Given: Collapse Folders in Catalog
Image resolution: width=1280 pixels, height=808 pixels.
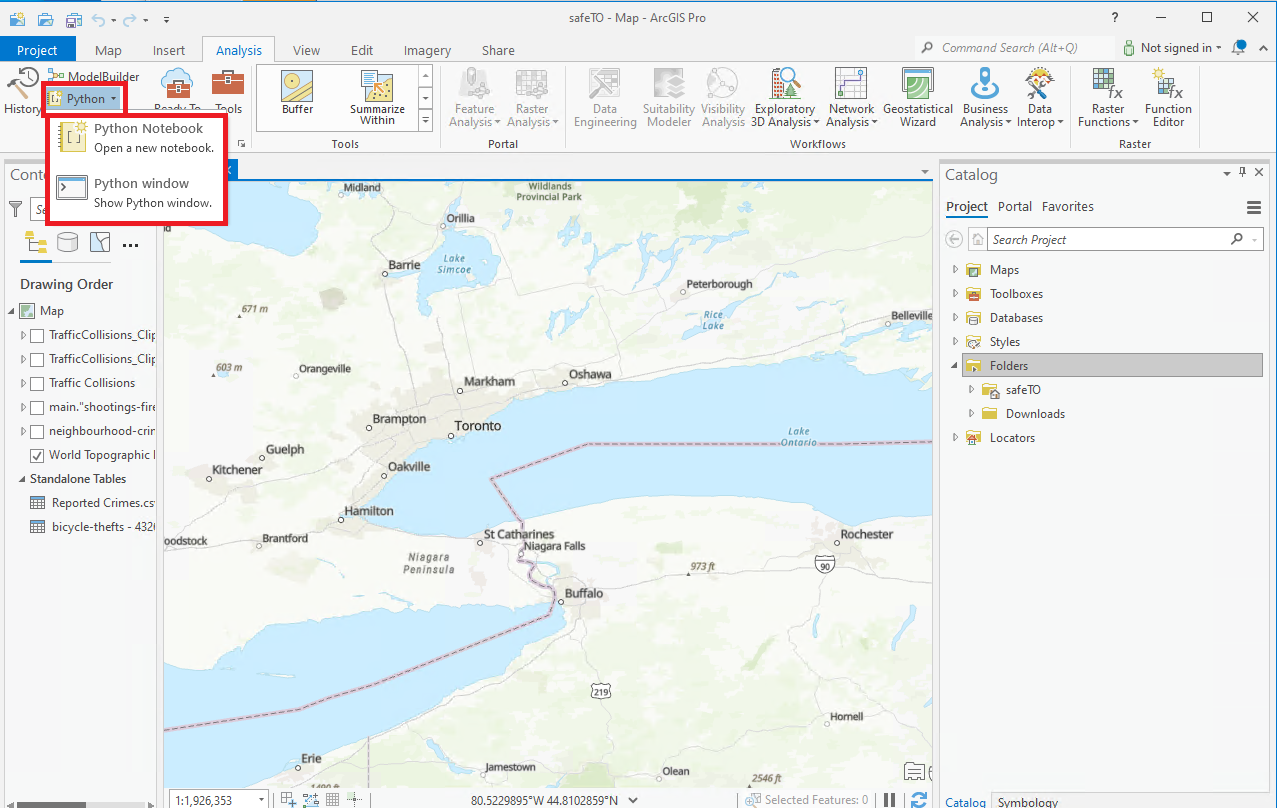Looking at the screenshot, I should pyautogui.click(x=955, y=366).
